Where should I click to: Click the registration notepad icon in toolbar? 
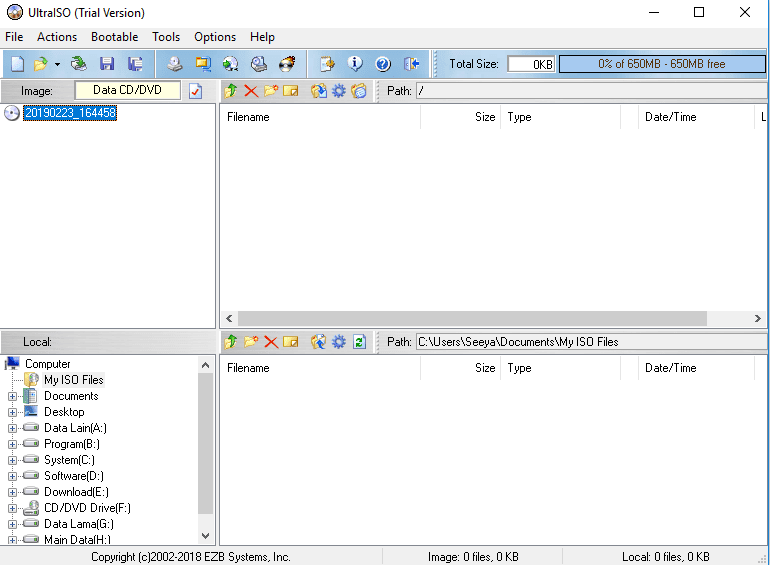[x=327, y=64]
